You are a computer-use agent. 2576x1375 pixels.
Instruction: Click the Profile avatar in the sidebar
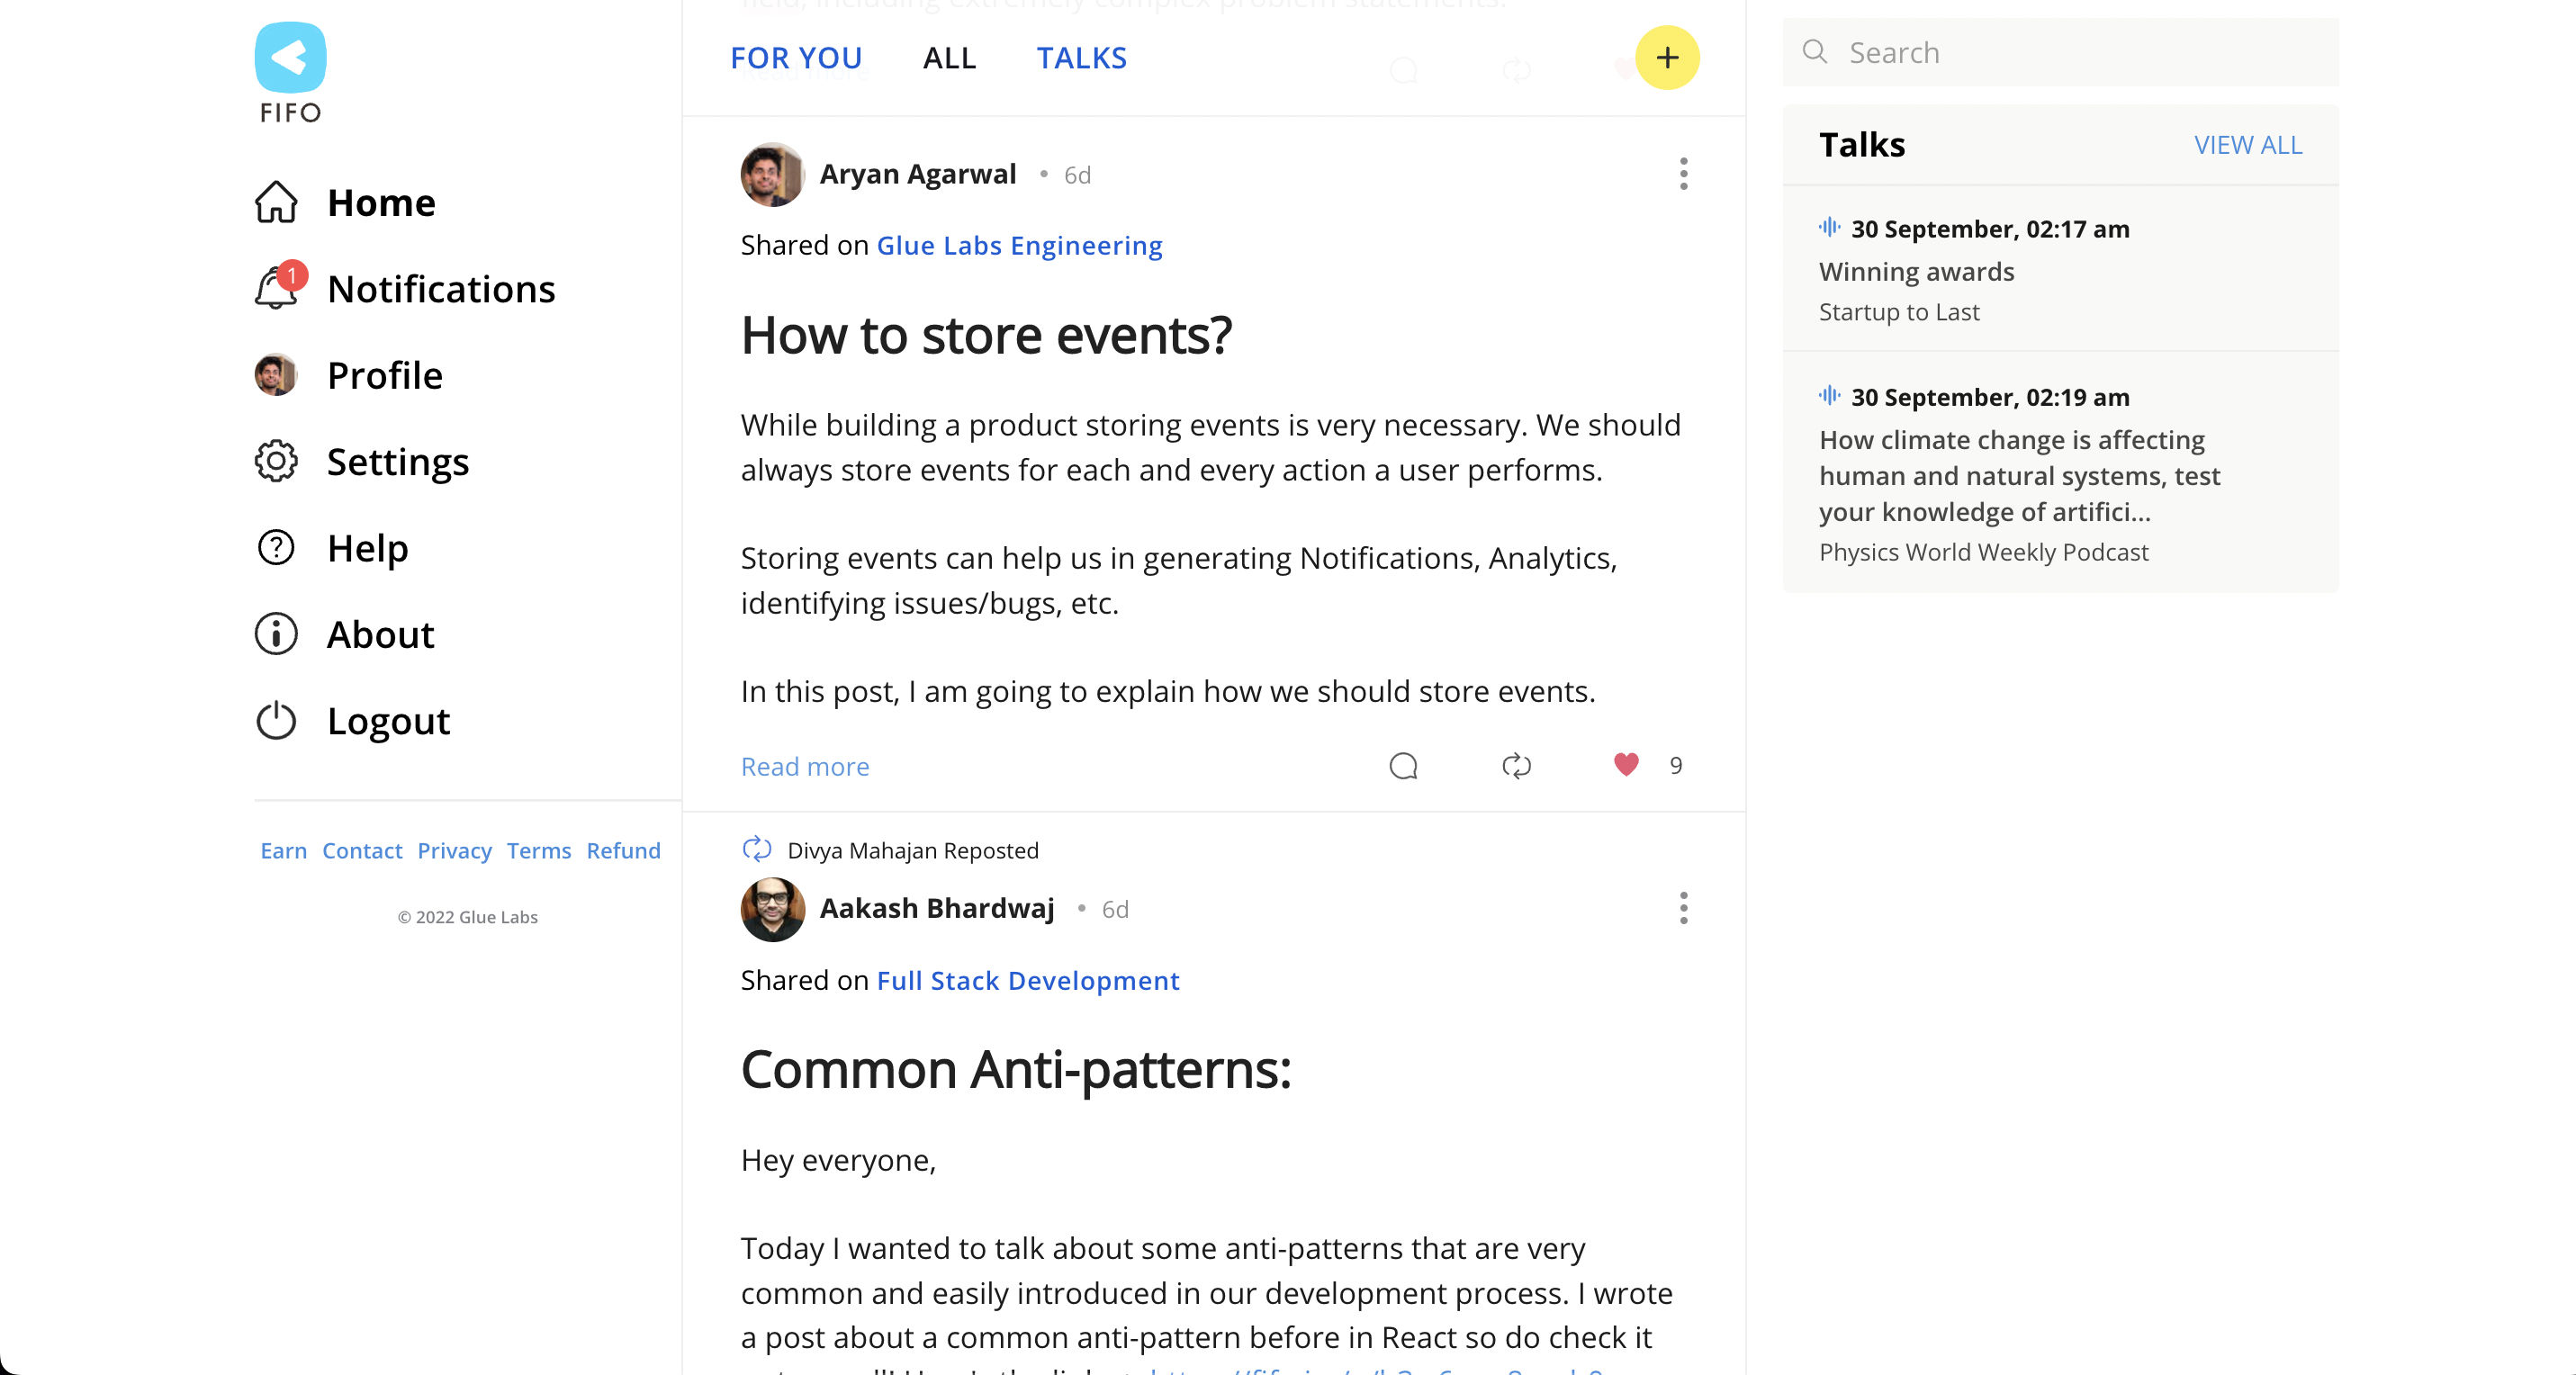[x=276, y=375]
